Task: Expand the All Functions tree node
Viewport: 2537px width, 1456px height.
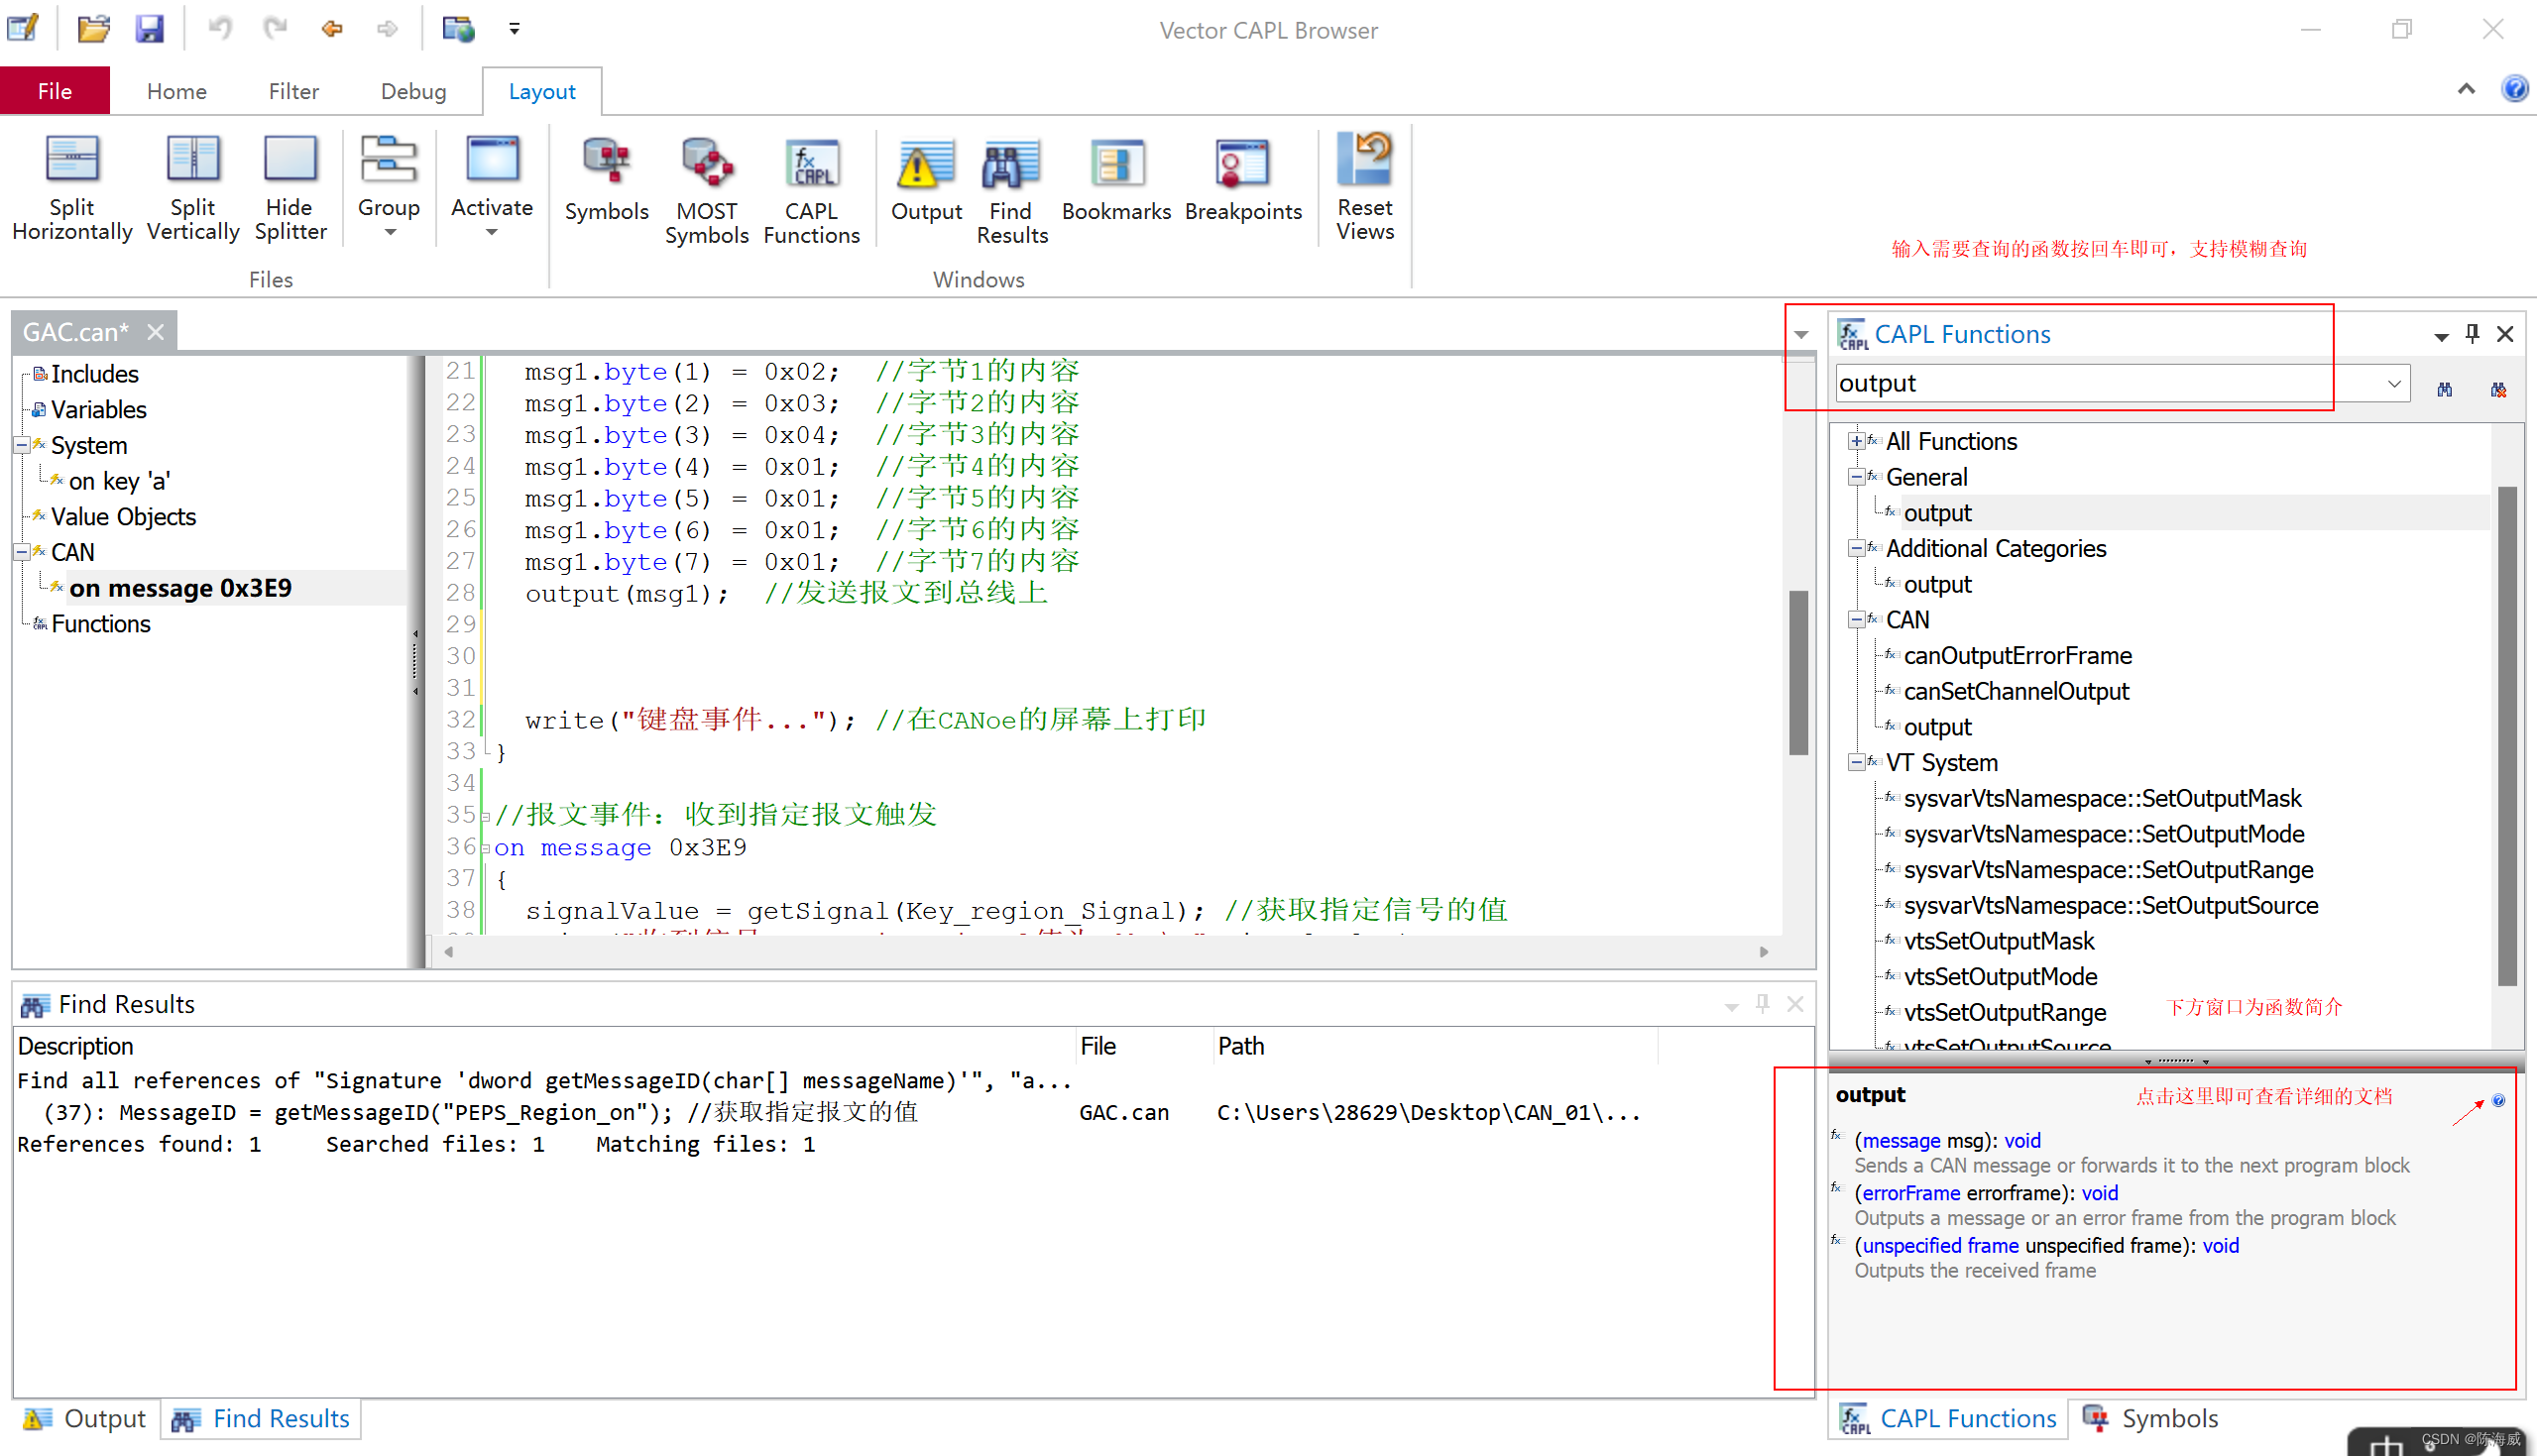Action: click(1857, 441)
